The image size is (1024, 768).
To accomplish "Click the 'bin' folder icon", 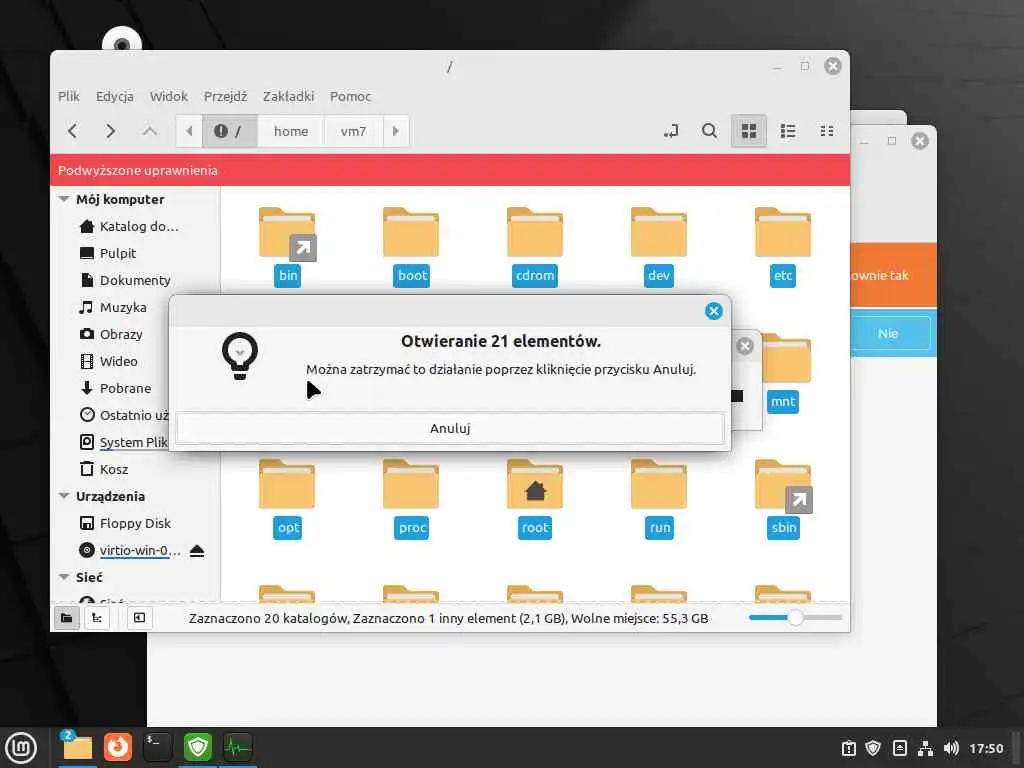I will coord(287,233).
